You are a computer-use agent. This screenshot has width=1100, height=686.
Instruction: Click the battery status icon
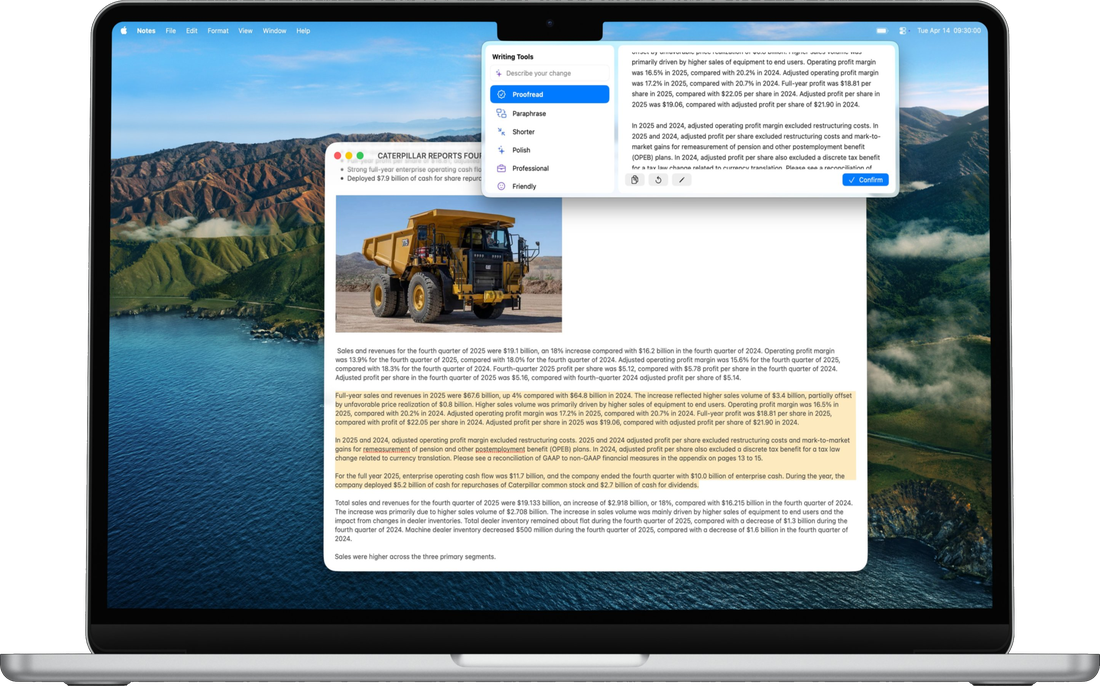pyautogui.click(x=882, y=31)
